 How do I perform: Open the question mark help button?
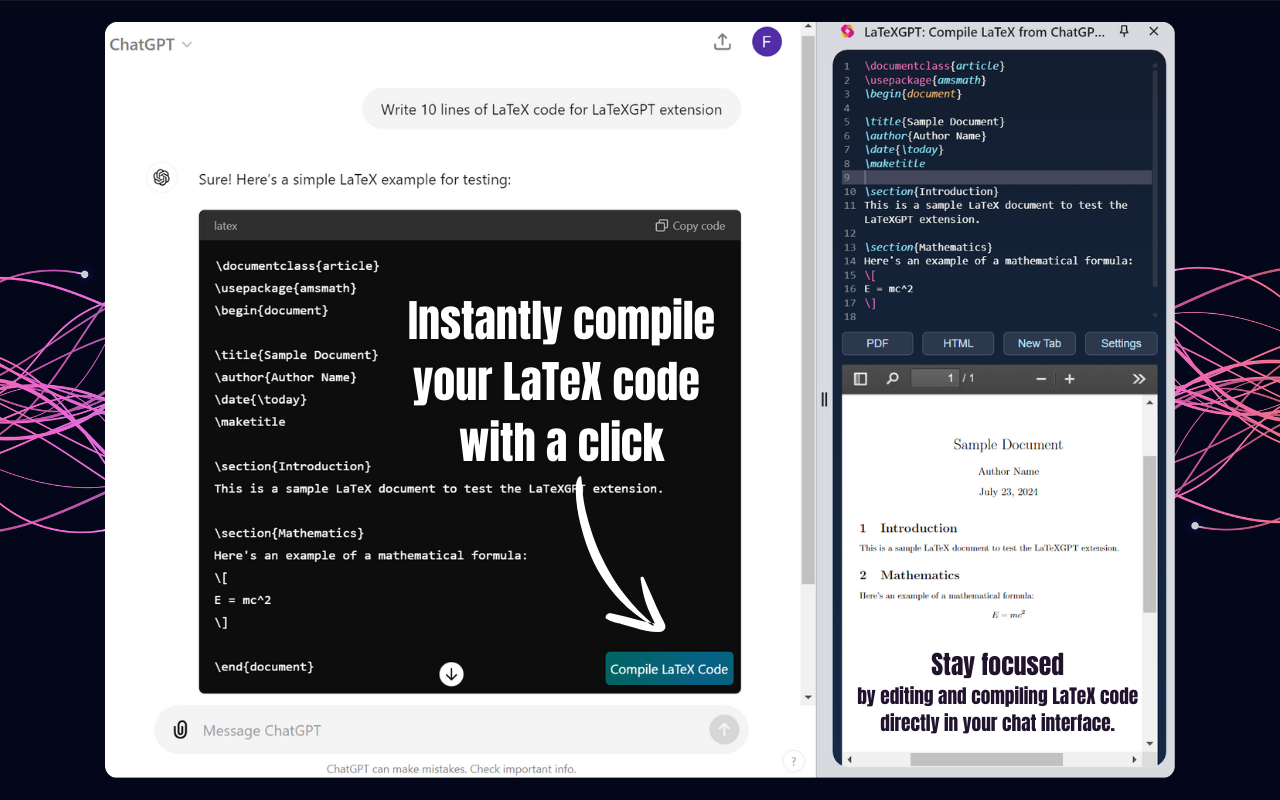(793, 762)
